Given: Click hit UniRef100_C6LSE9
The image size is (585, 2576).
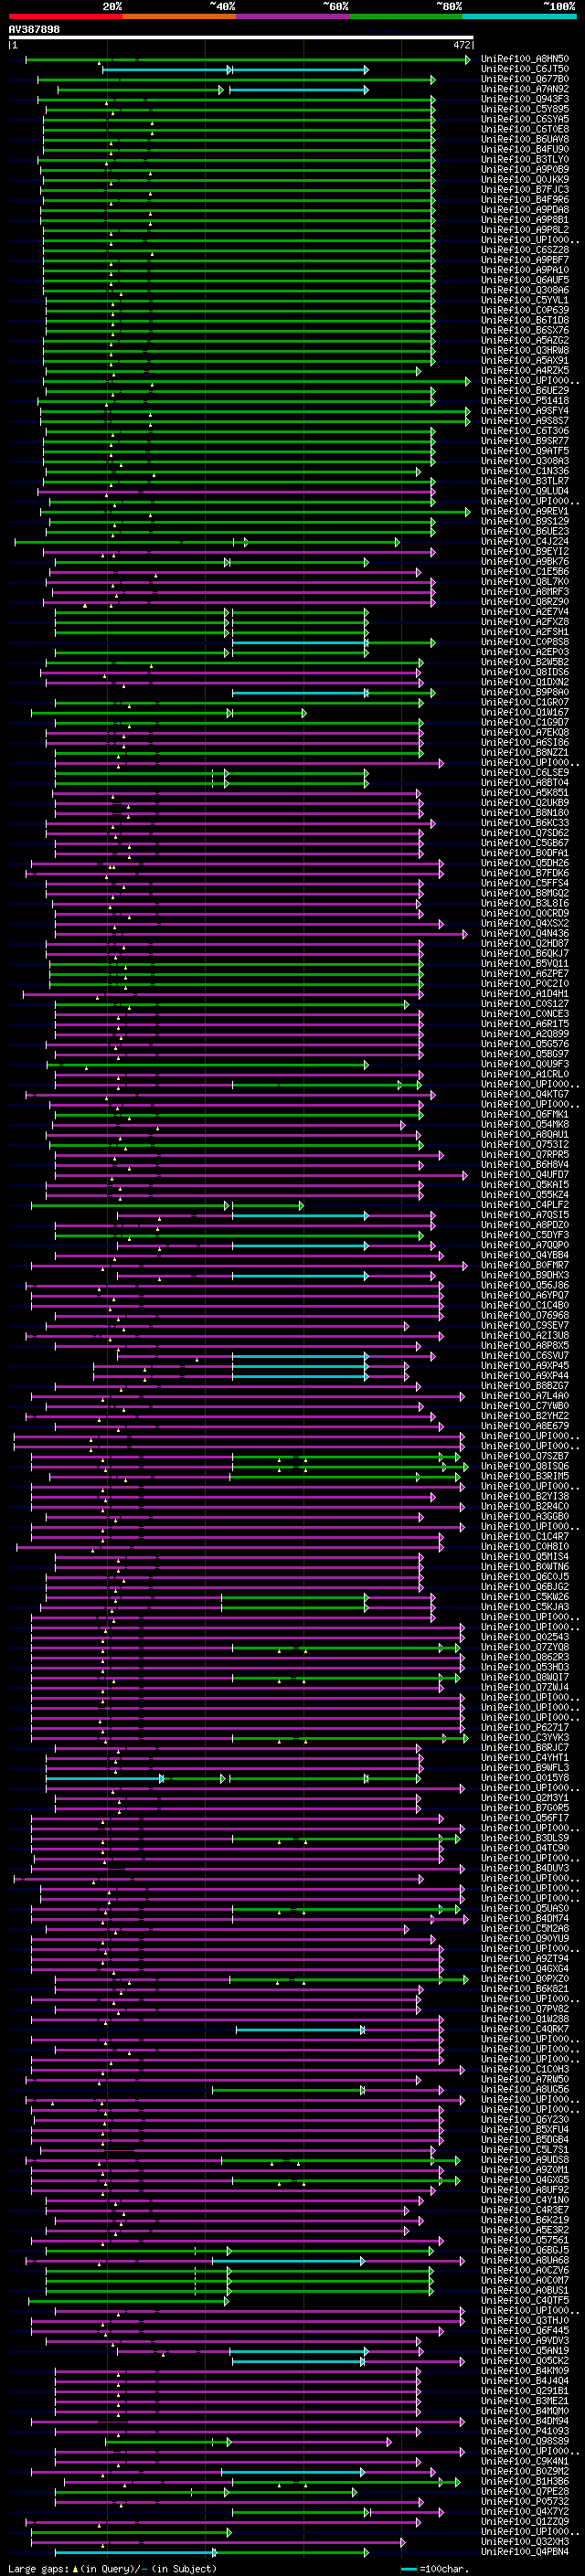Looking at the screenshot, I should pos(524,773).
